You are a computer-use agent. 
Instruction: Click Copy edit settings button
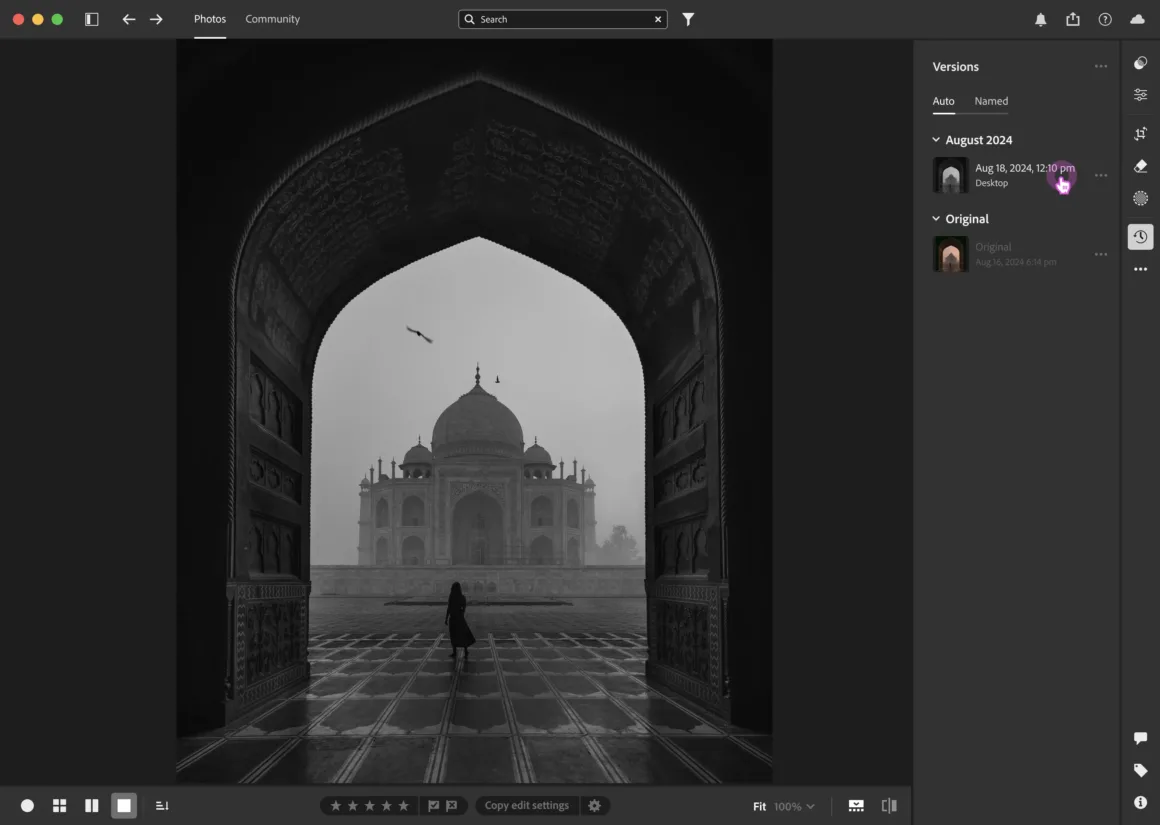[x=527, y=806]
